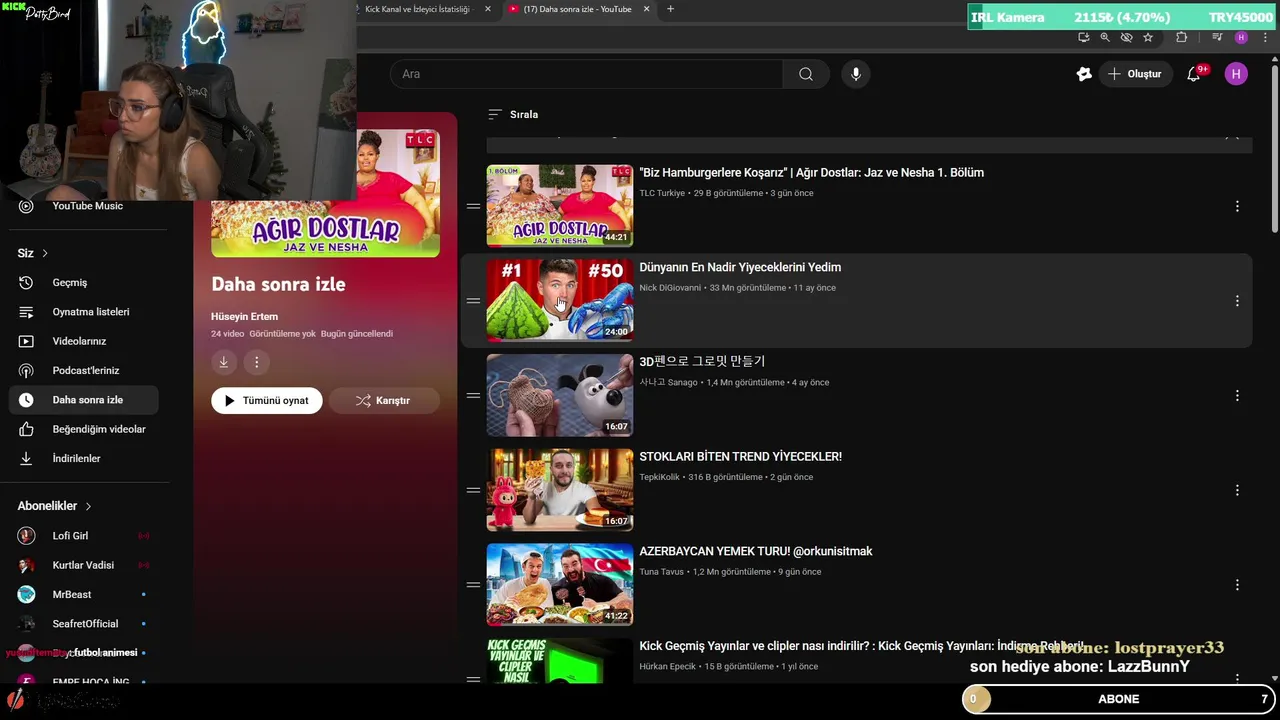Open browser media control icon
Image resolution: width=1280 pixels, height=720 pixels.
point(1217,37)
